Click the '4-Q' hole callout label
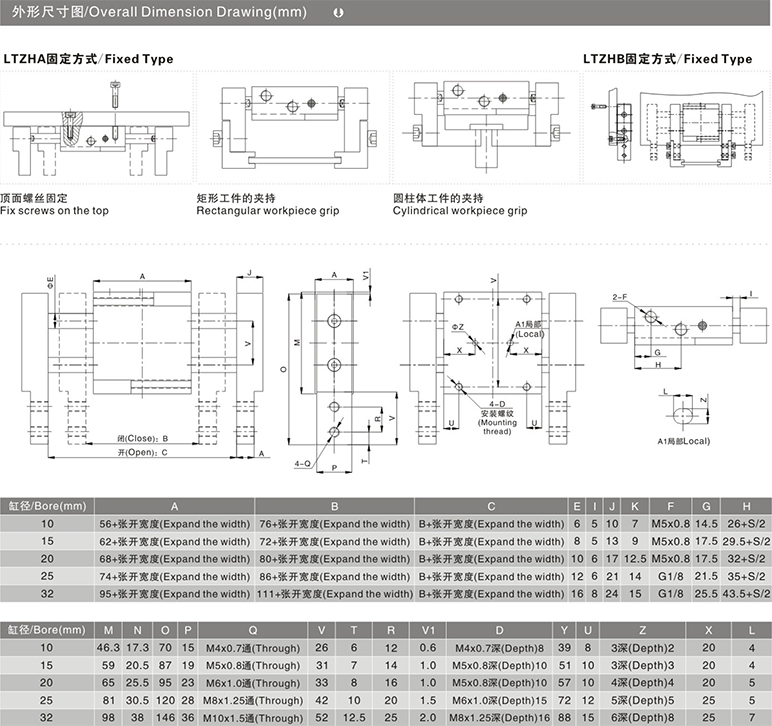Image resolution: width=772 pixels, height=726 pixels. coord(302,463)
